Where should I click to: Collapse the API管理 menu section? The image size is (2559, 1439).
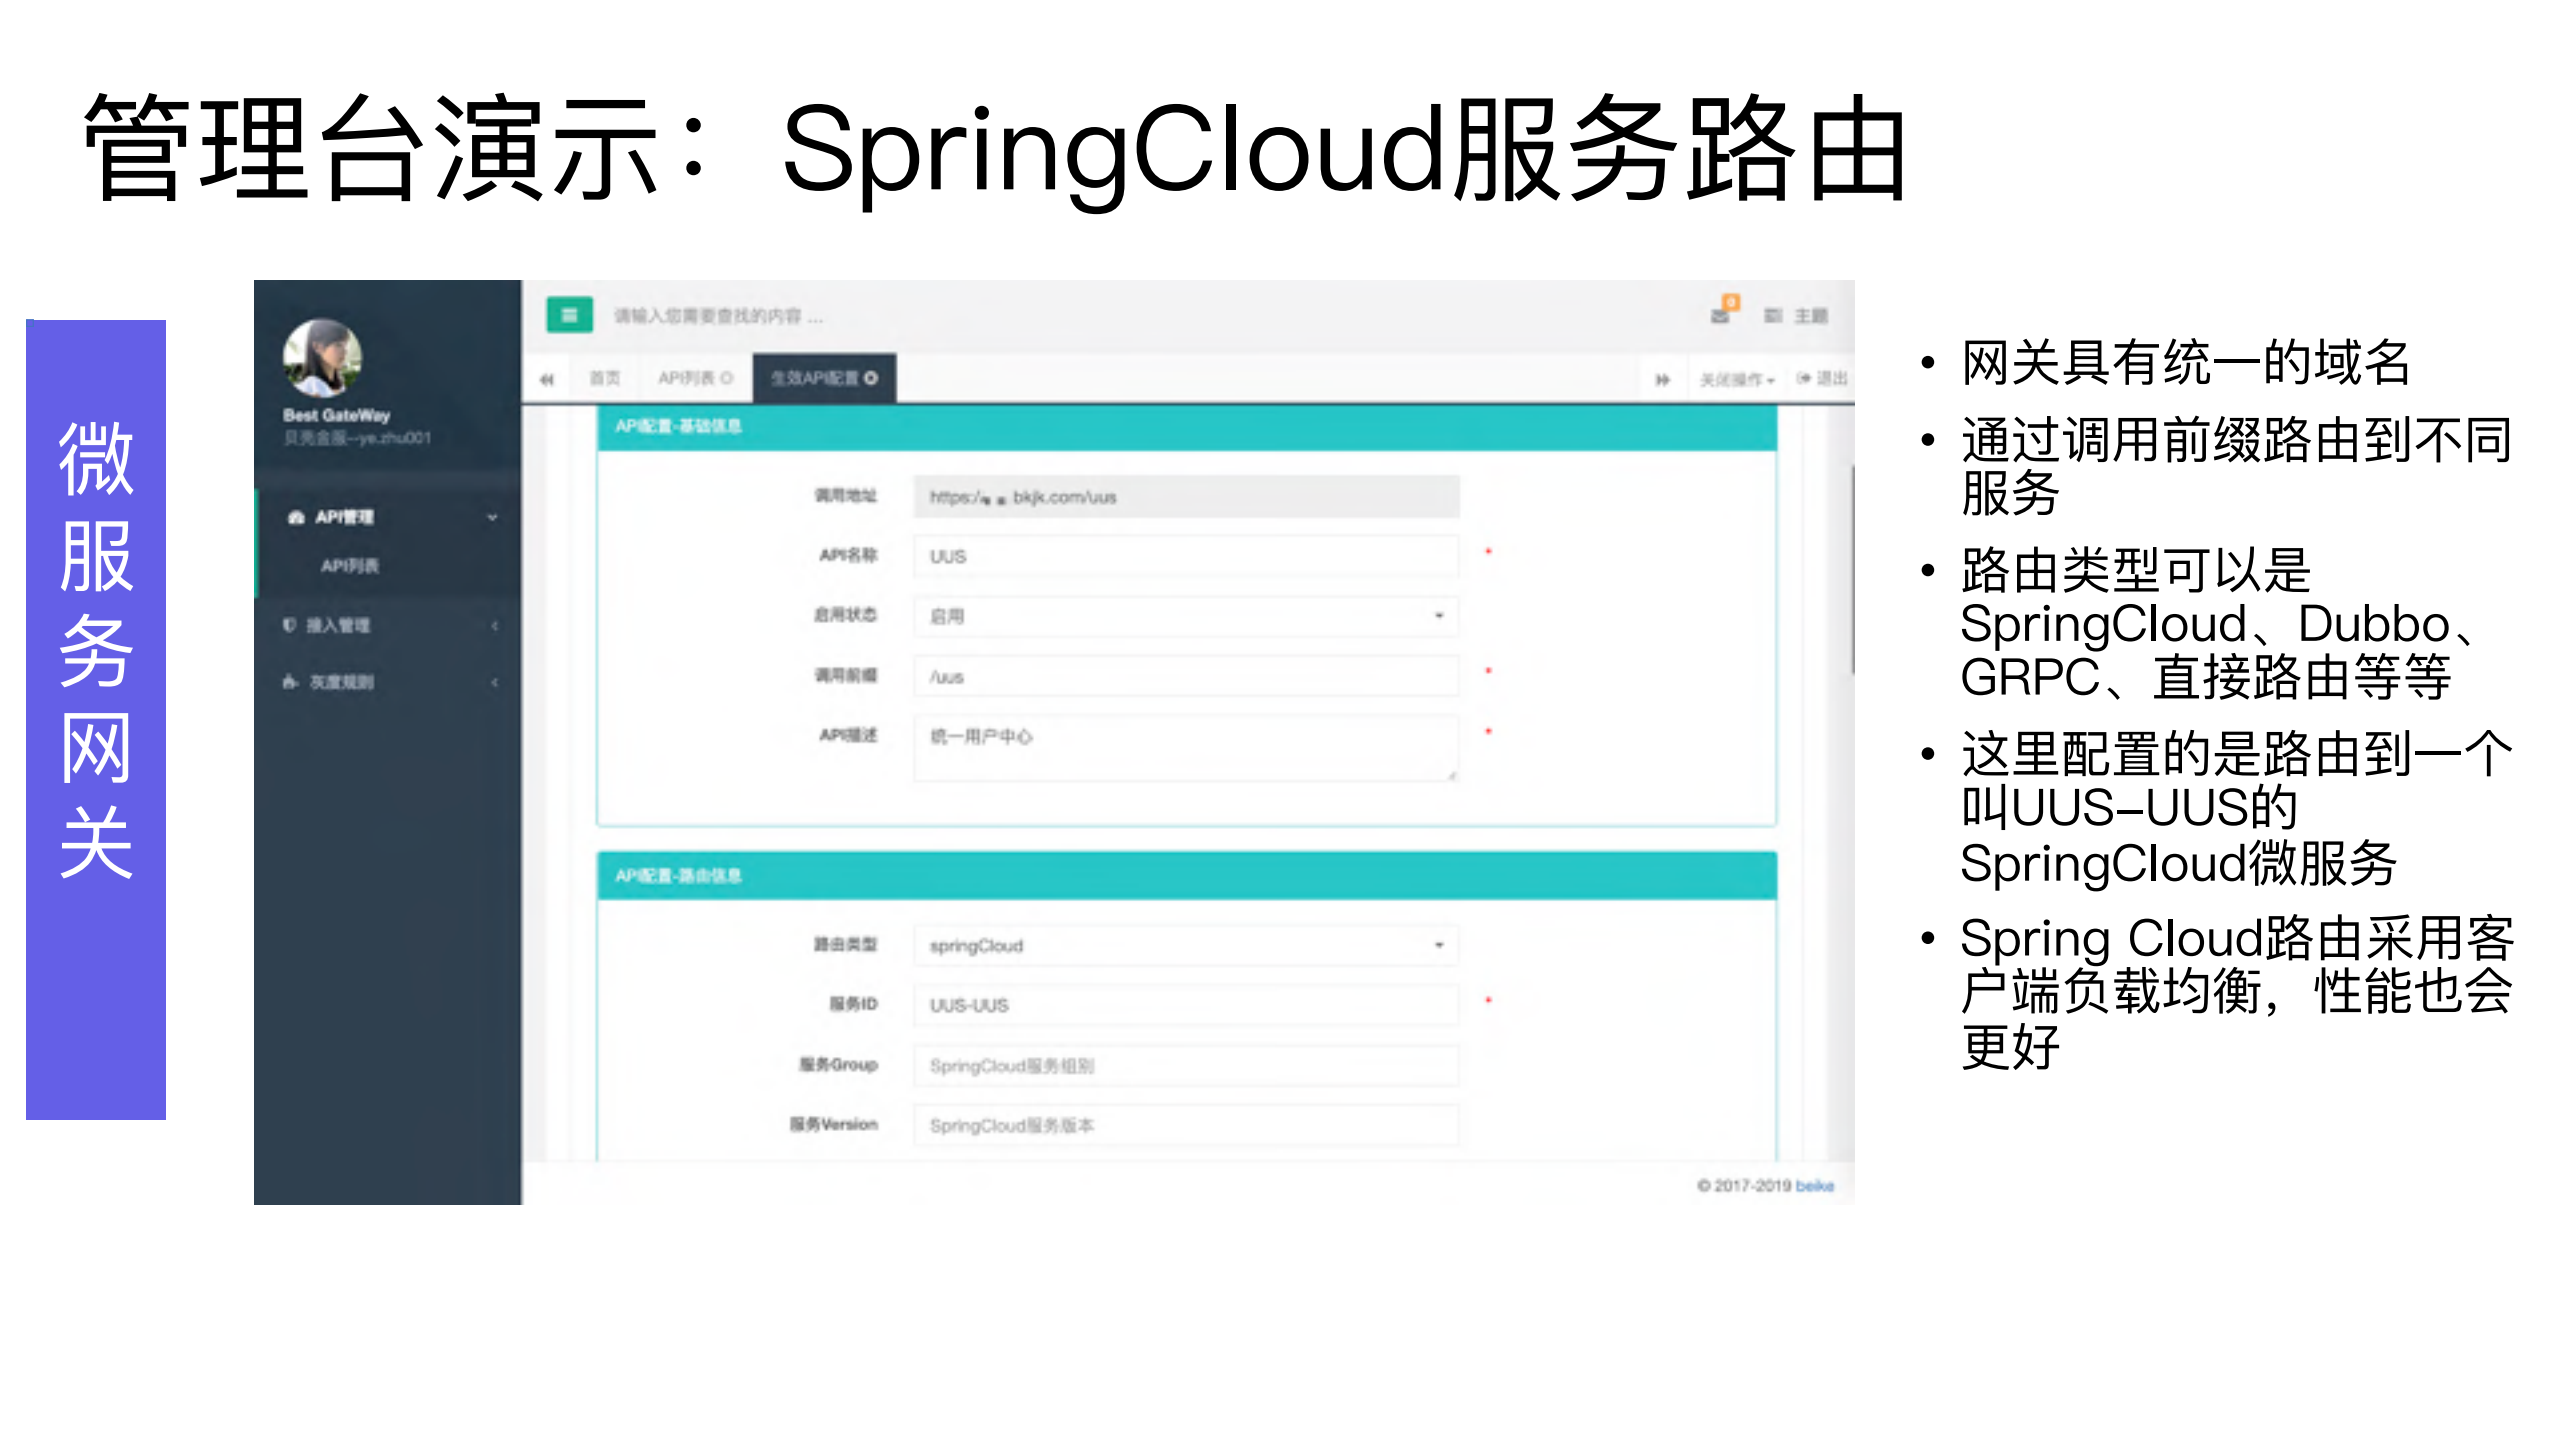[492, 518]
